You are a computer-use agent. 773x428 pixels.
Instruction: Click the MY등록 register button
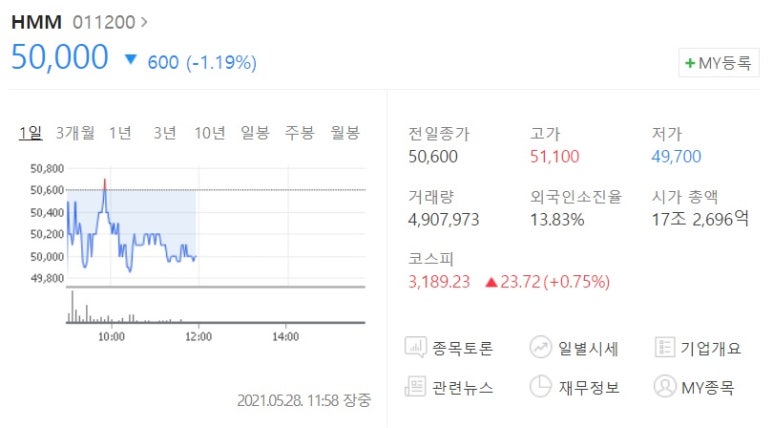[x=719, y=63]
